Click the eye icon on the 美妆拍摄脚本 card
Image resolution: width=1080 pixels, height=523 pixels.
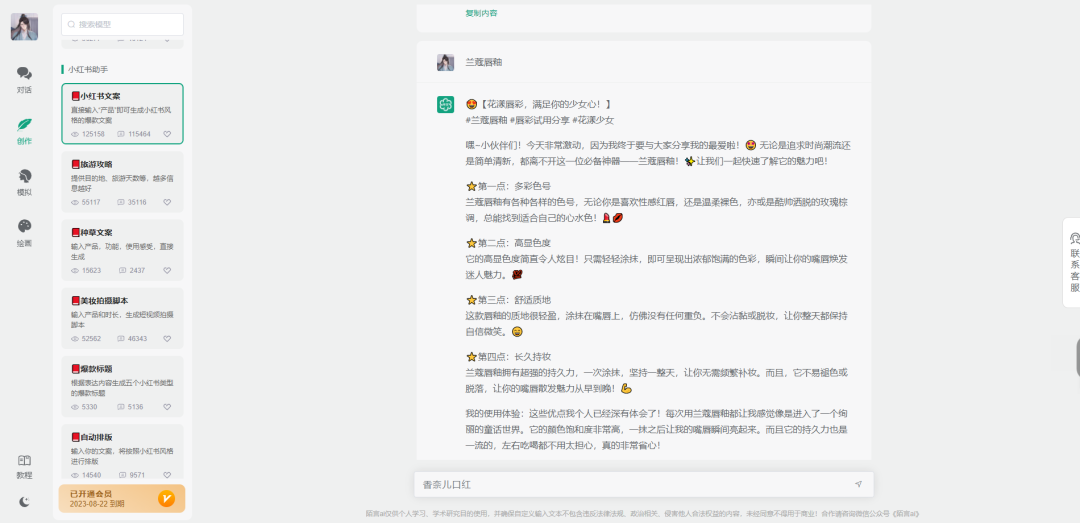[x=75, y=339]
